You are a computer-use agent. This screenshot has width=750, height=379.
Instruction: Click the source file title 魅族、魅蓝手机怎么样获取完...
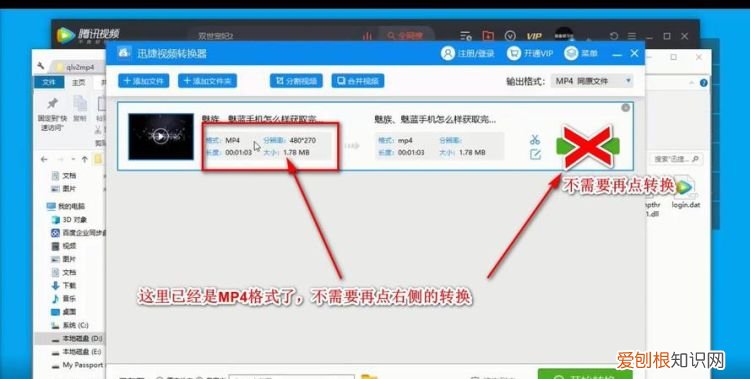264,119
